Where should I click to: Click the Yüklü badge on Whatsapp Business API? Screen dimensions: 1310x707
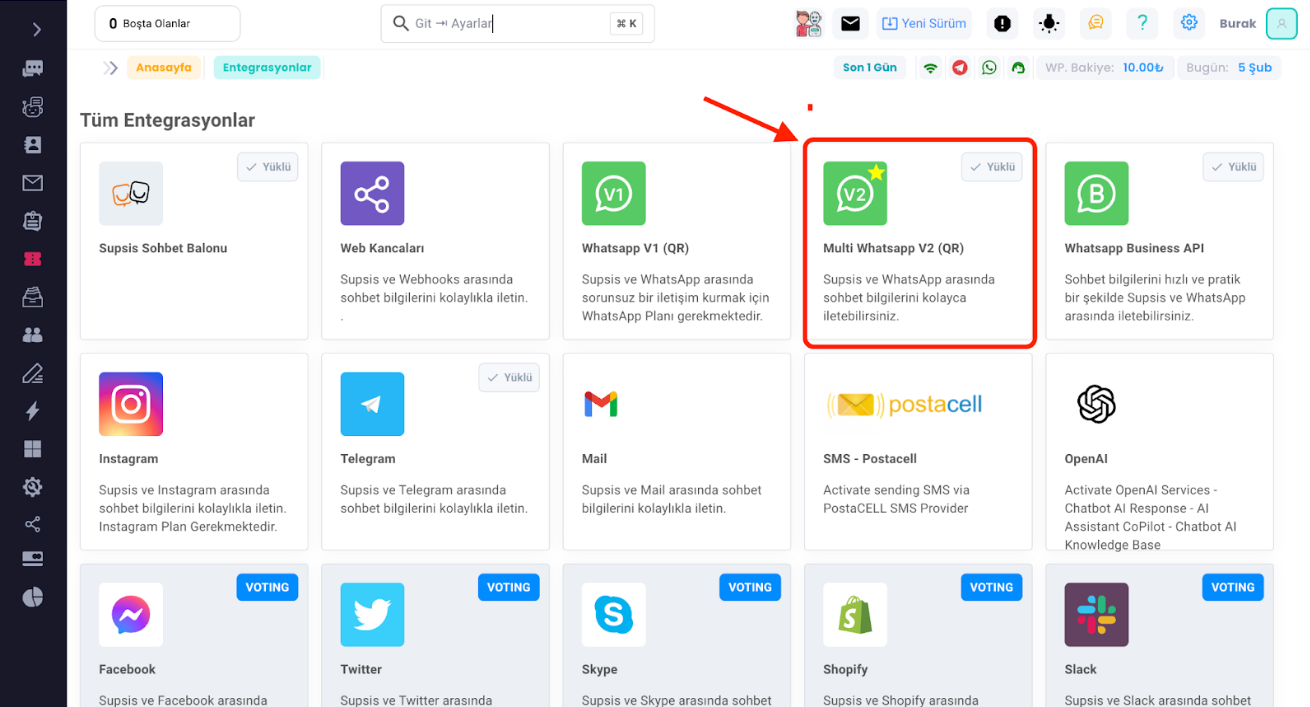1233,167
